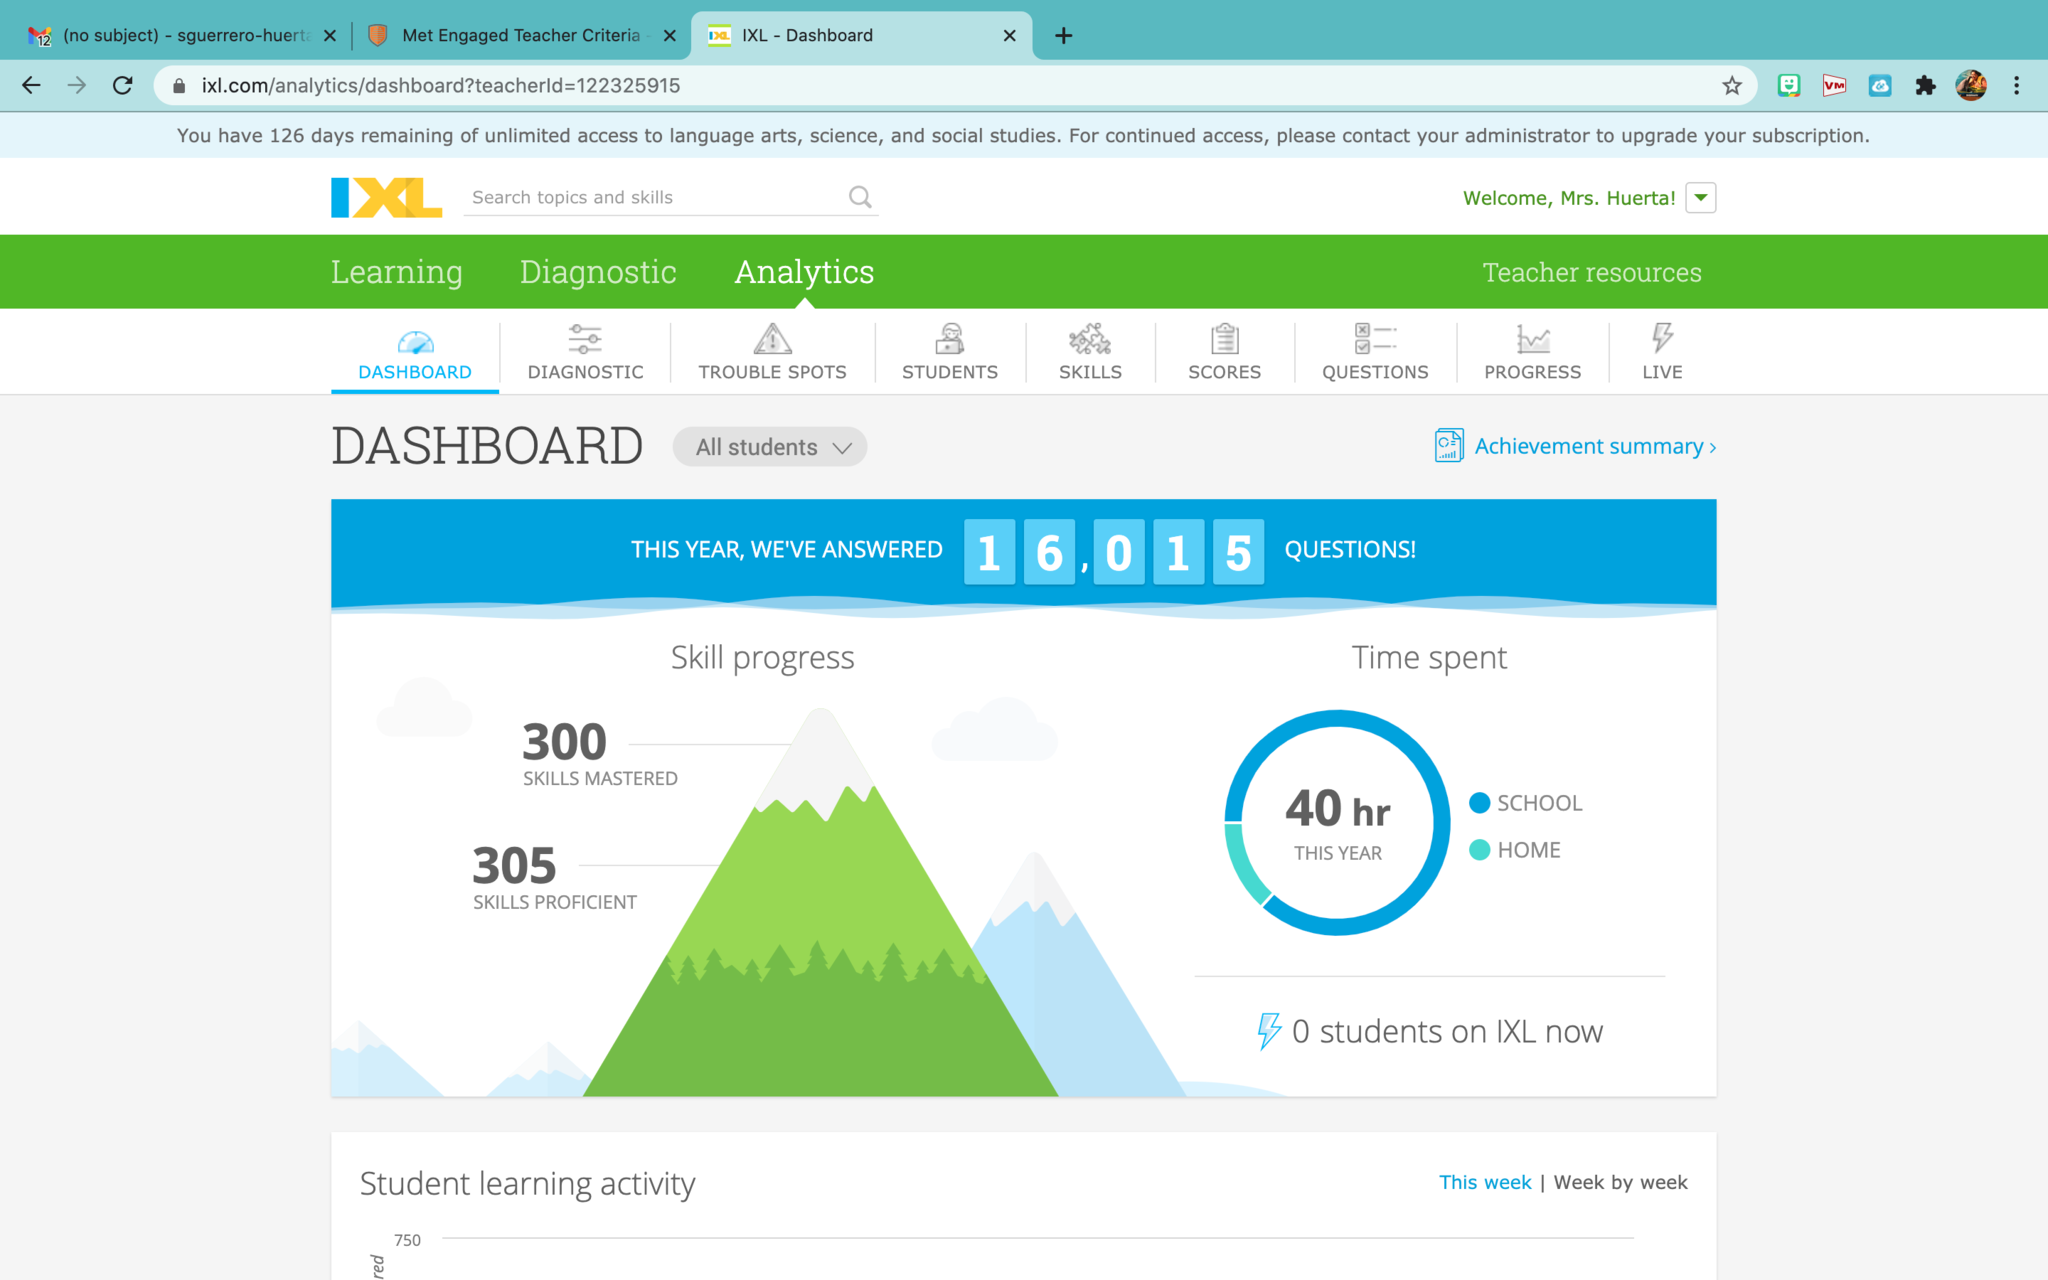Open the Welcome account dropdown arrow

(1700, 198)
